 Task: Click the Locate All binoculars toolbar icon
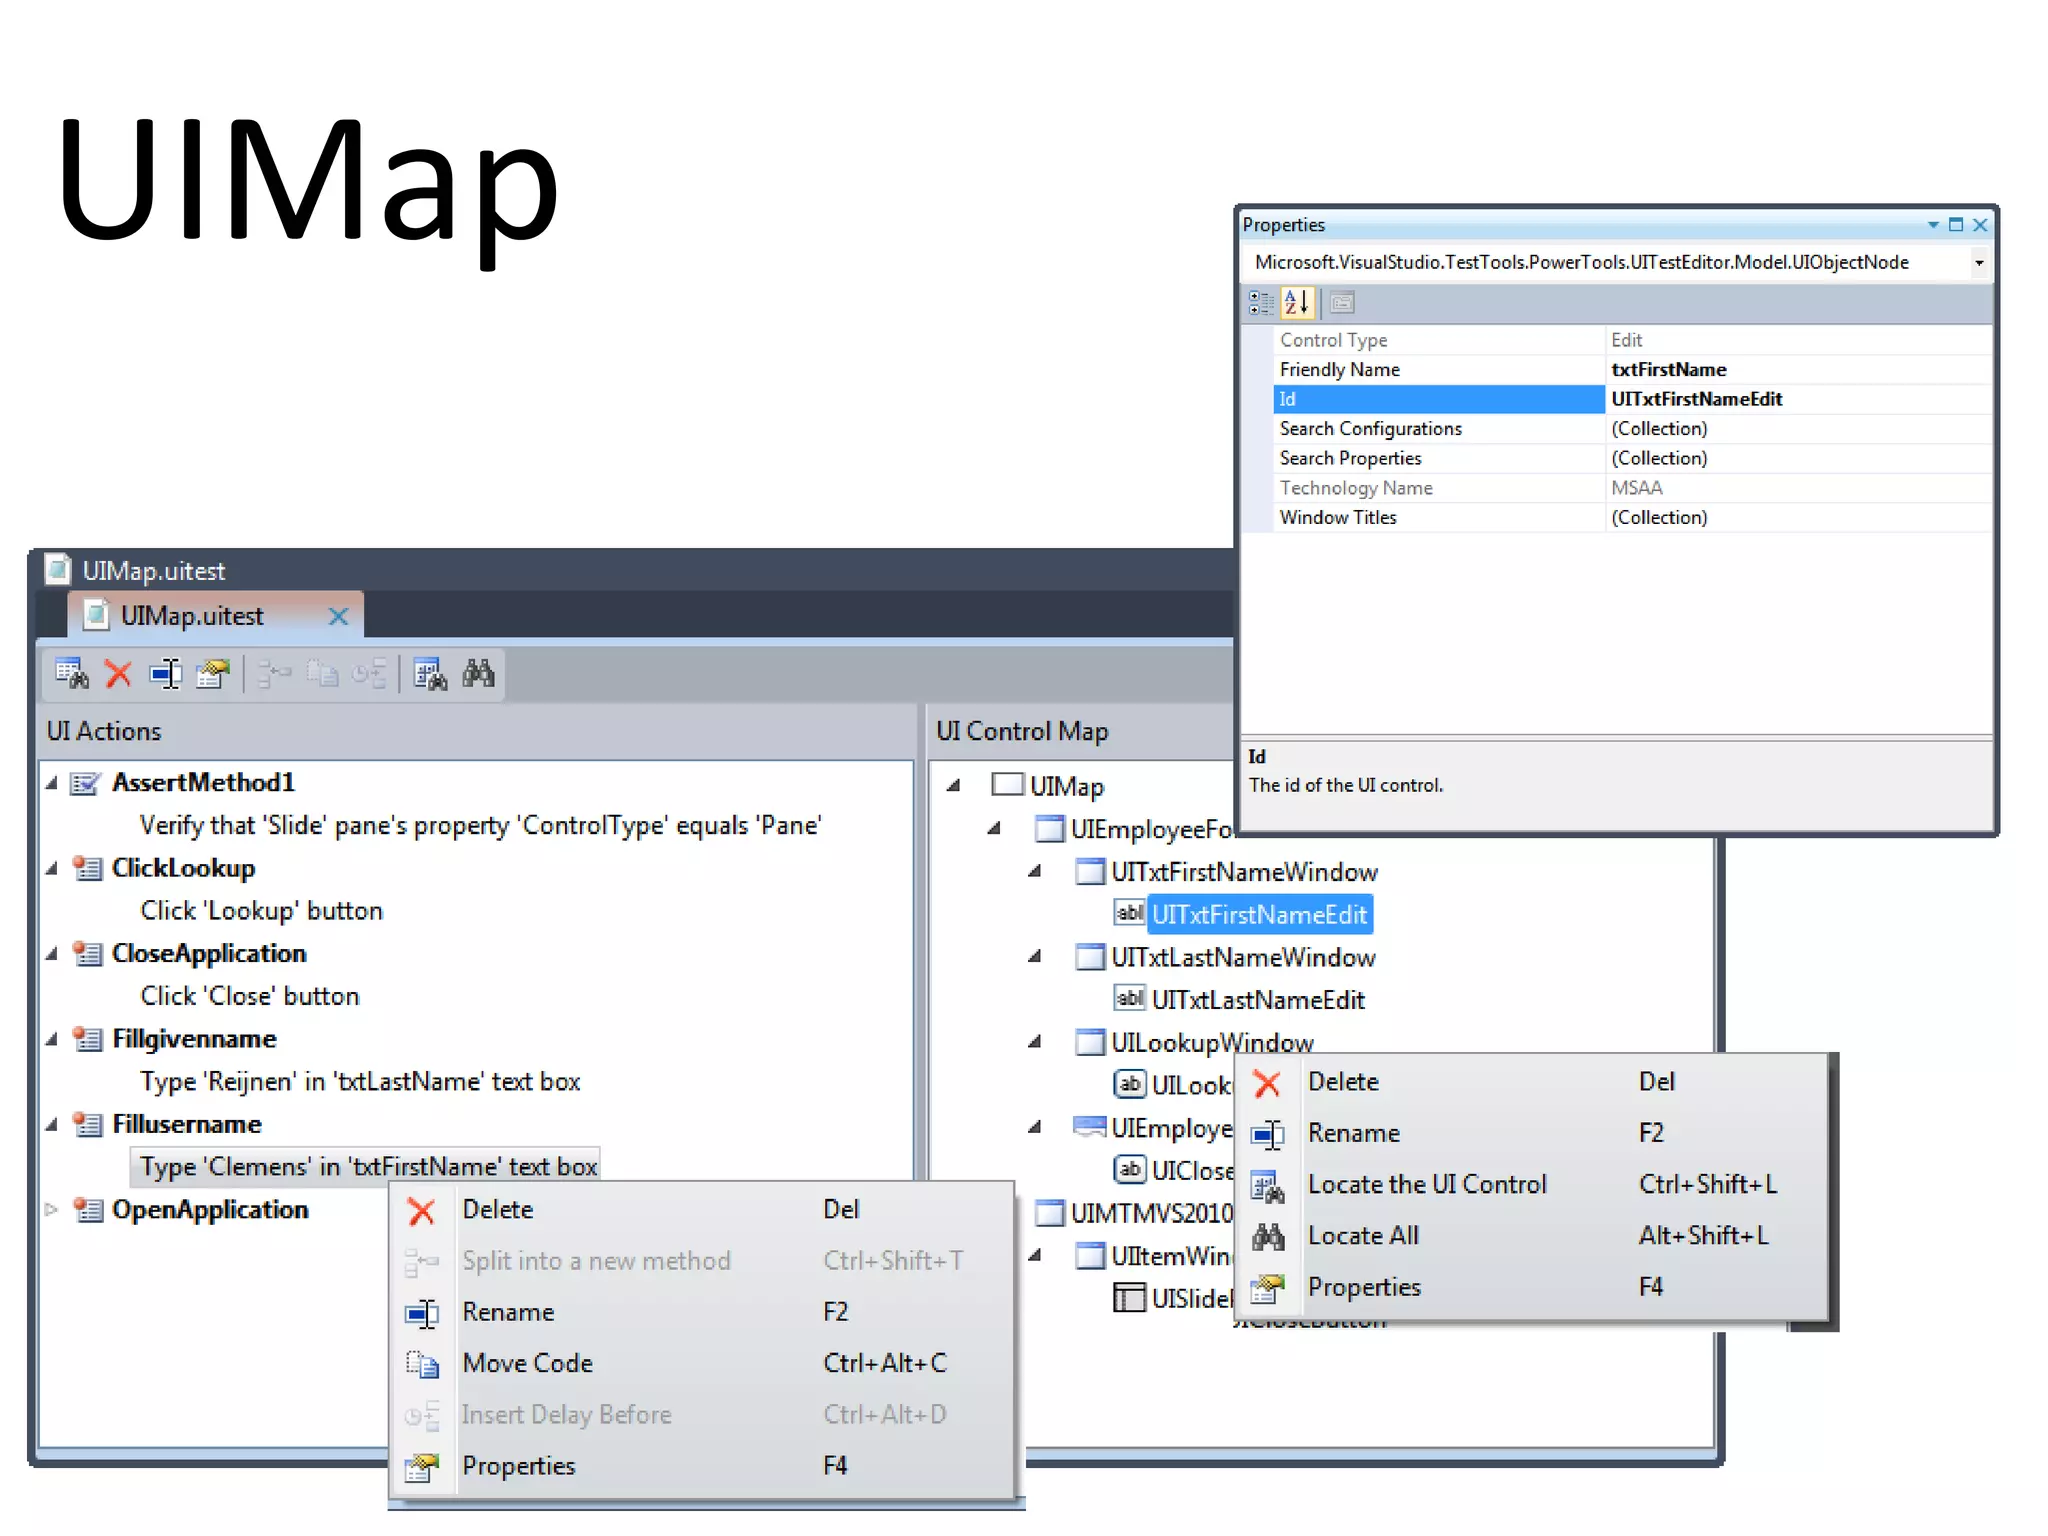478,674
